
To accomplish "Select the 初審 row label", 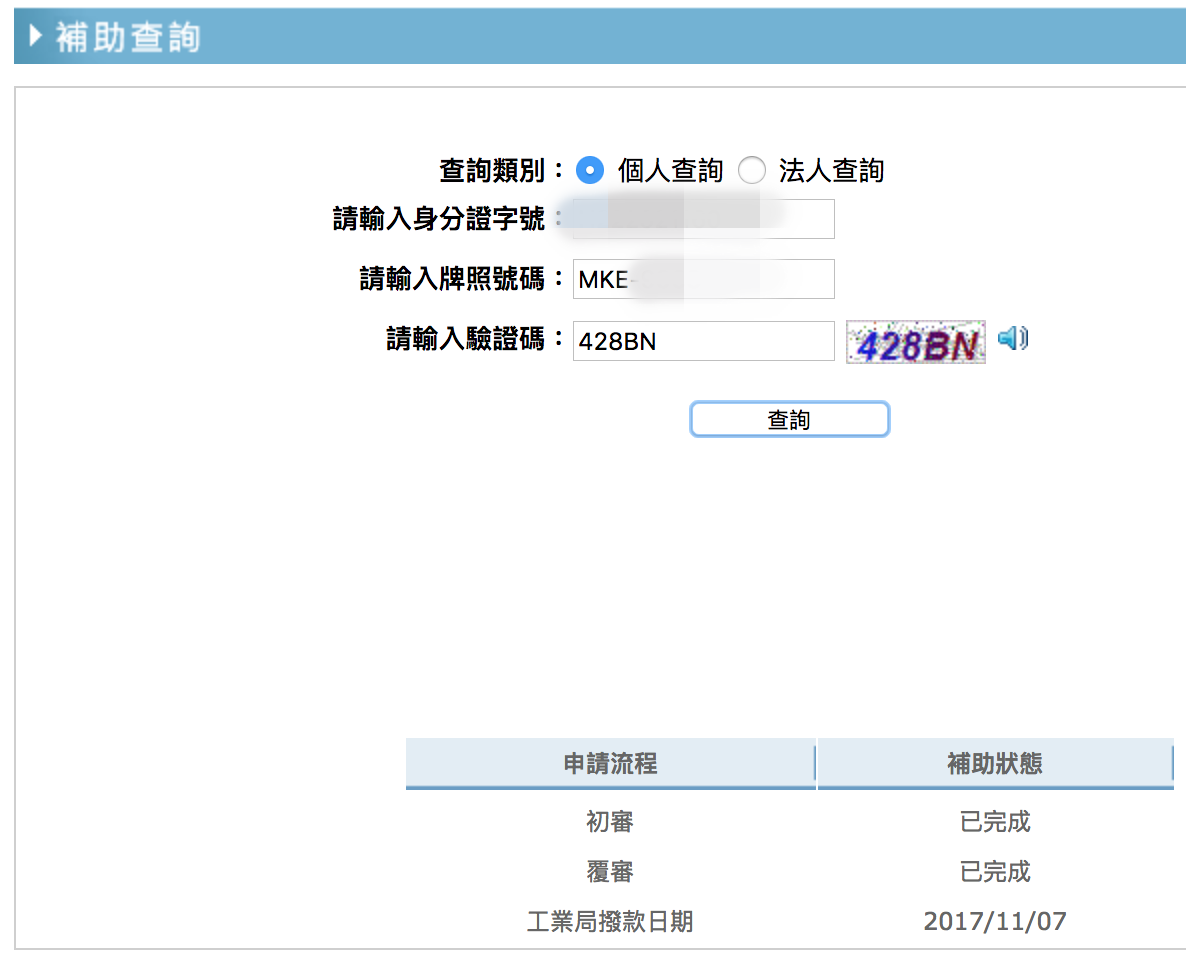I will [x=610, y=822].
